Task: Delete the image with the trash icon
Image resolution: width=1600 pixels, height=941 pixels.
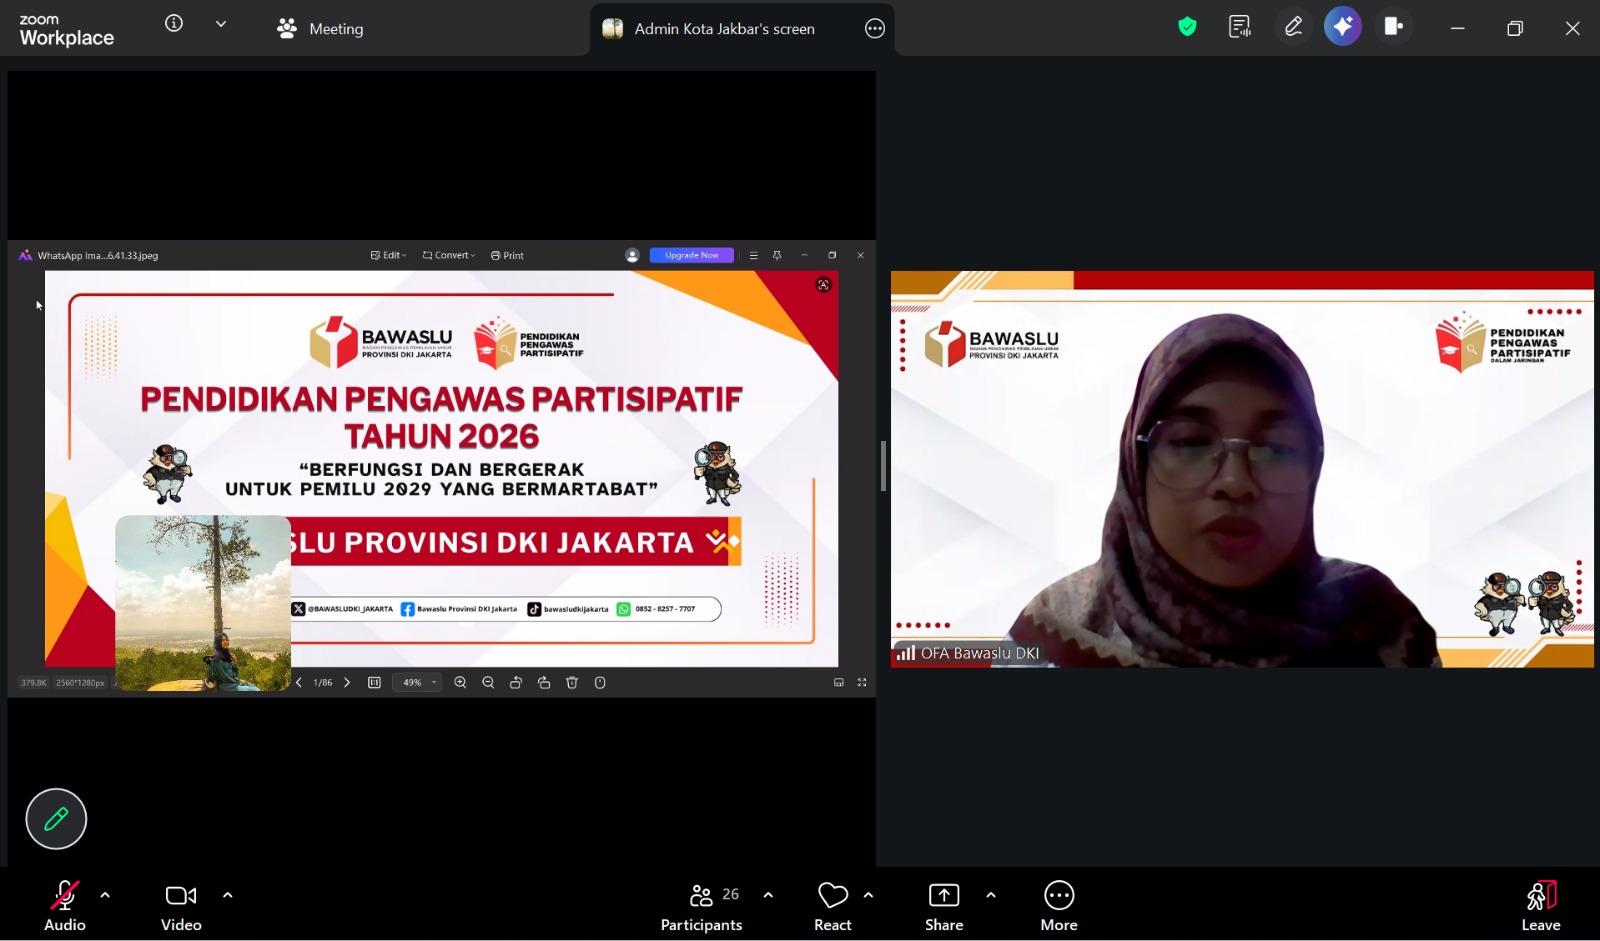Action: [572, 683]
